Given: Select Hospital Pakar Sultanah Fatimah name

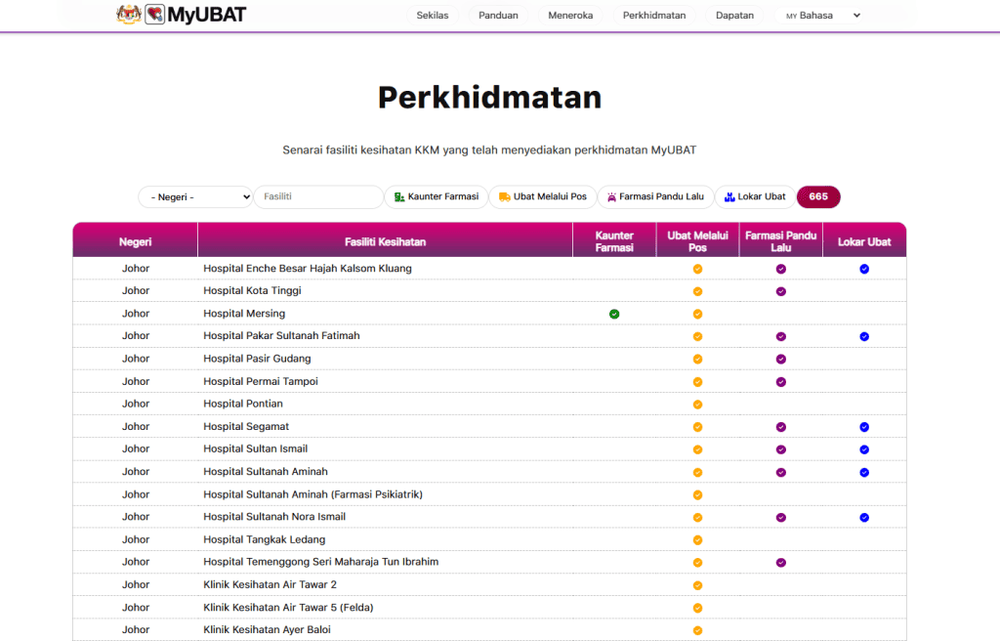Looking at the screenshot, I should click(x=281, y=335).
